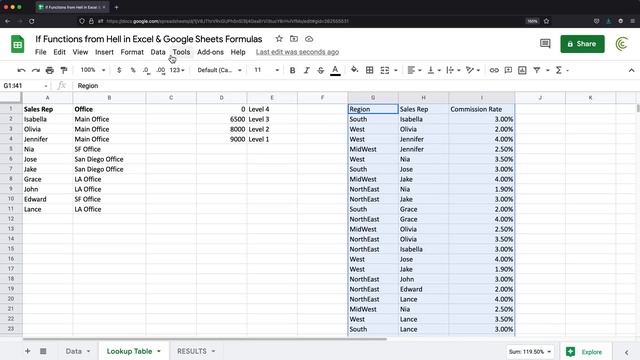Click the Redo icon
Screen dimensions: 640x360
pos(36,70)
